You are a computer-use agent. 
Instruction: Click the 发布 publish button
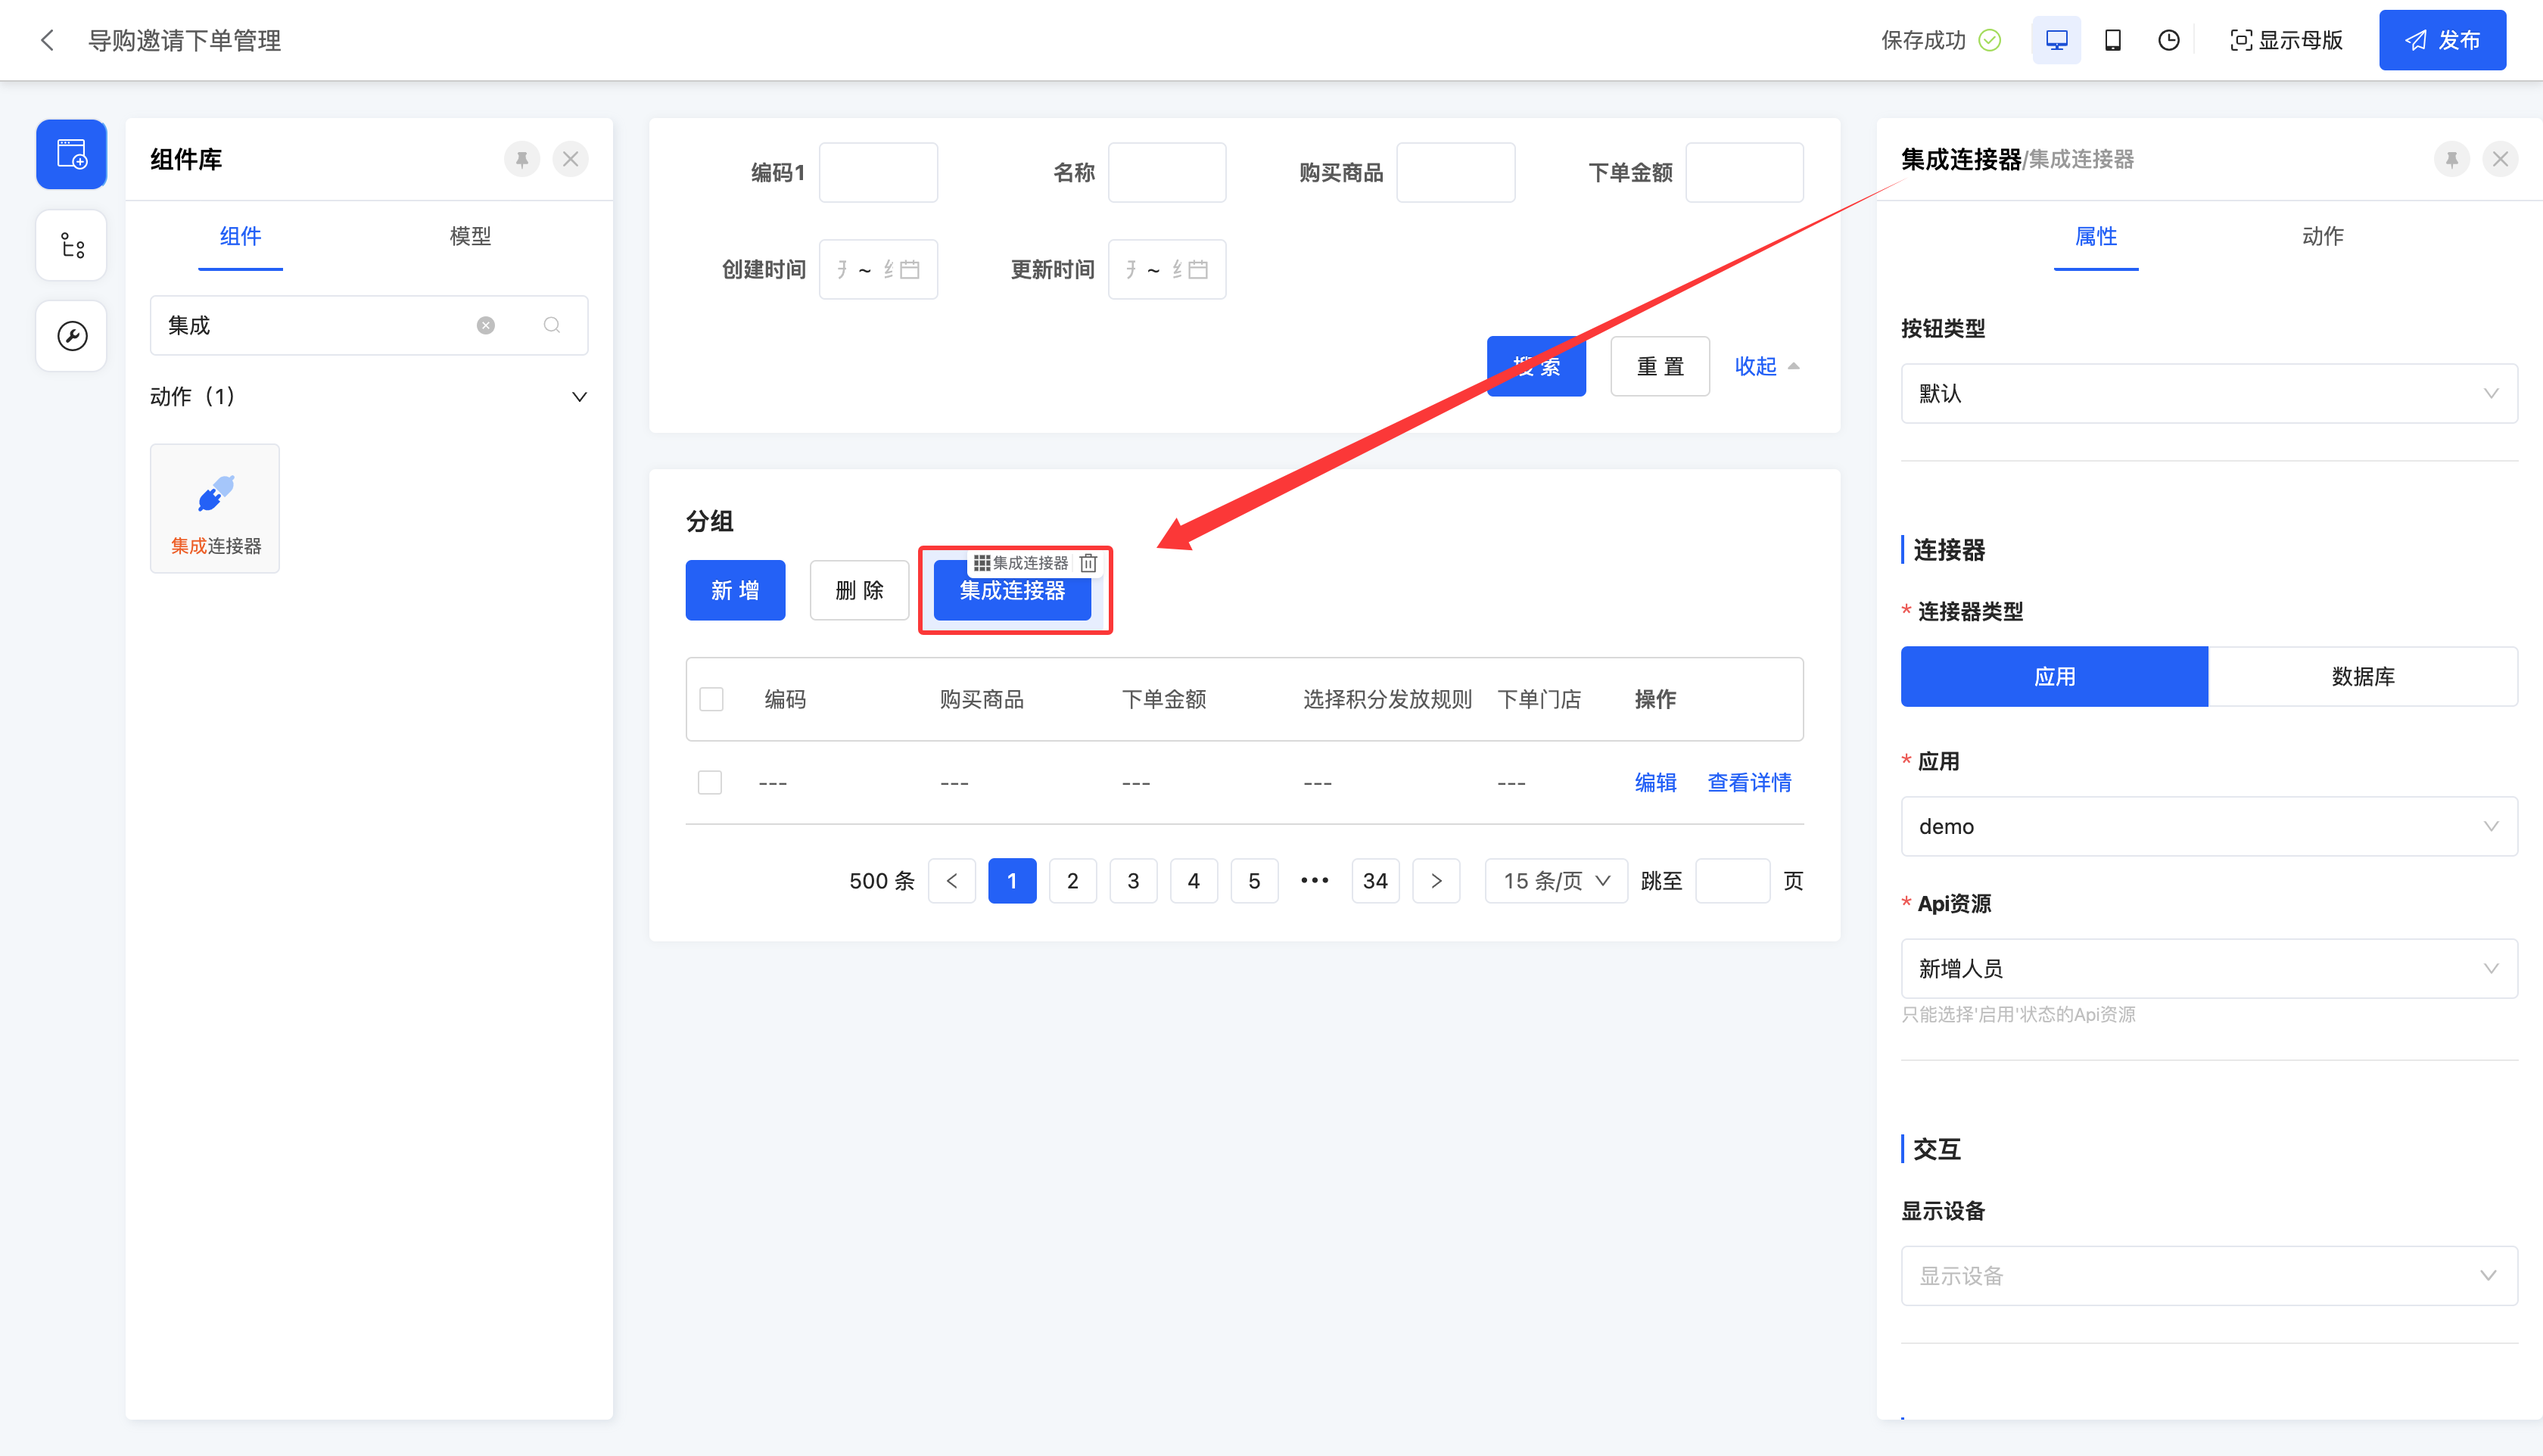(2442, 40)
